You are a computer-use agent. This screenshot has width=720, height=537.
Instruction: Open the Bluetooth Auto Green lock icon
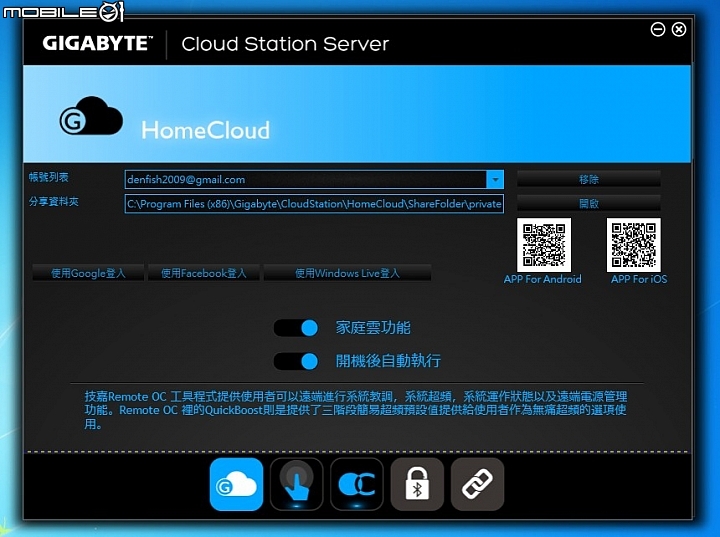pos(417,484)
